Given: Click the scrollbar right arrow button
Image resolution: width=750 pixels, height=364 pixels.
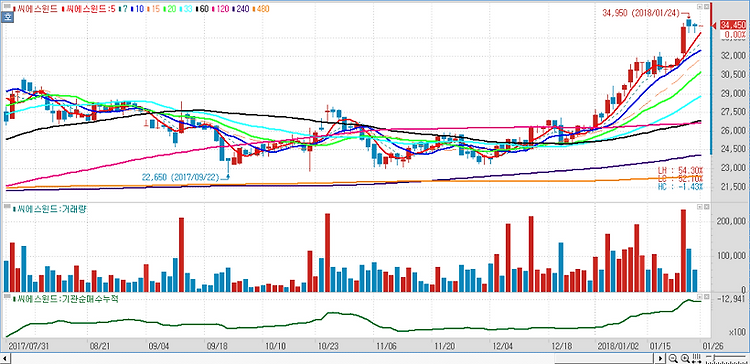Looking at the screenshot, I should pyautogui.click(x=661, y=358).
